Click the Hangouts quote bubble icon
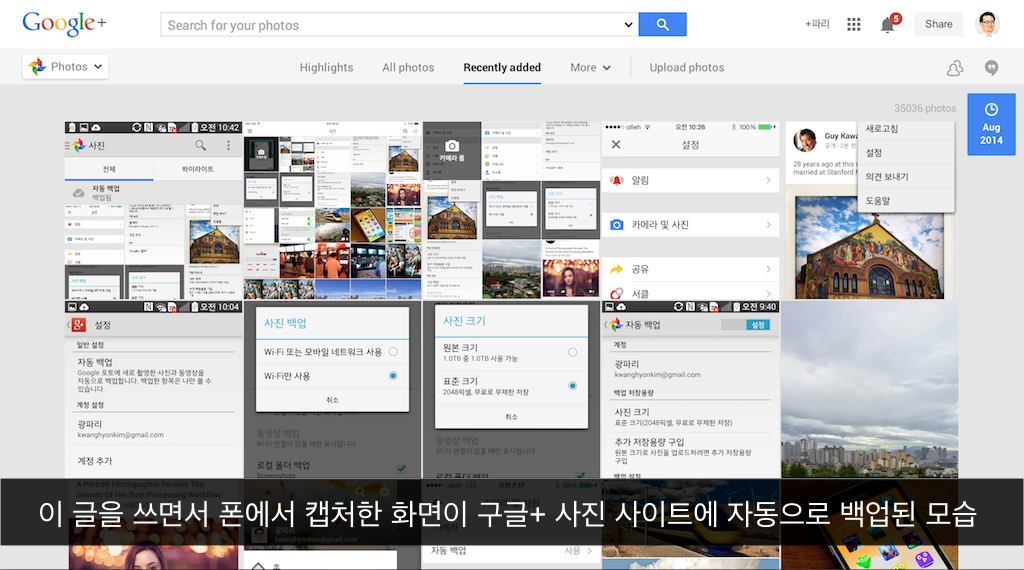The image size is (1024, 570). pos(991,67)
